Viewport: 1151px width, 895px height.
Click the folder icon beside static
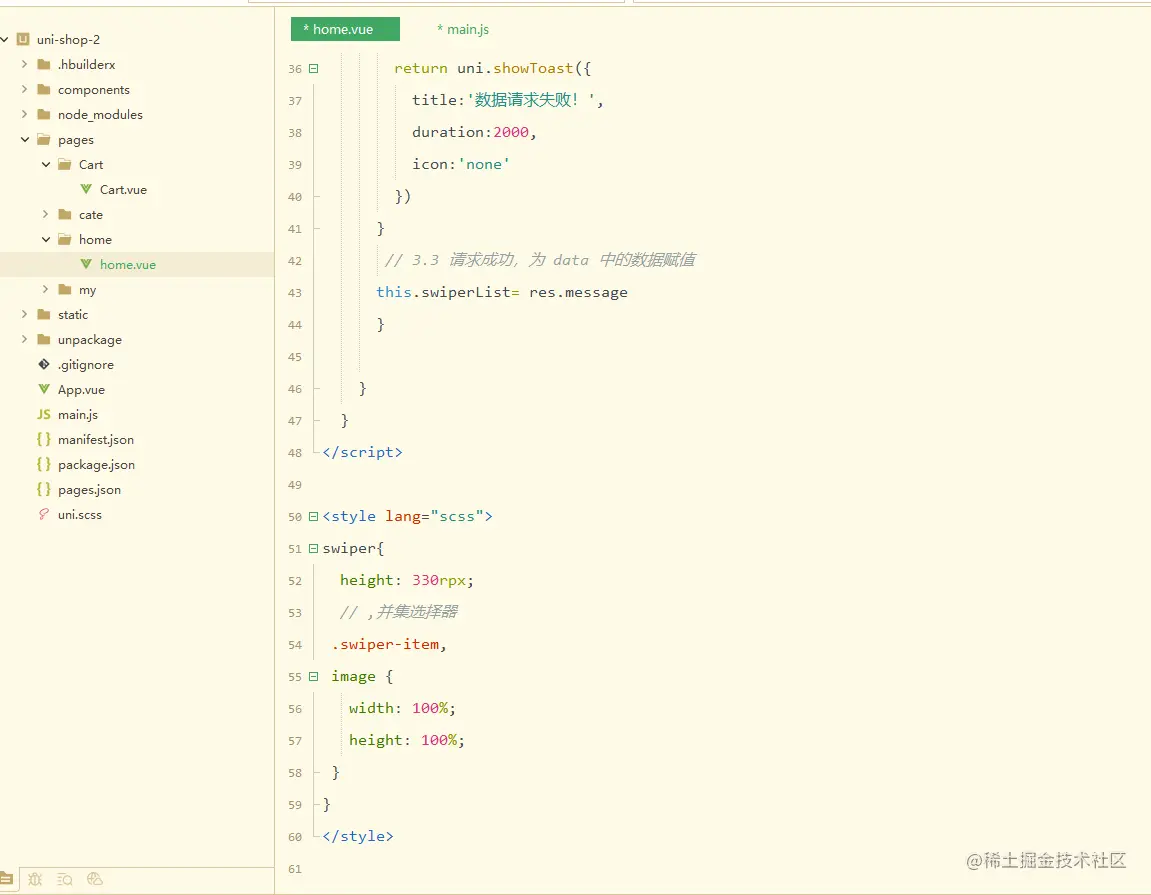(x=44, y=314)
